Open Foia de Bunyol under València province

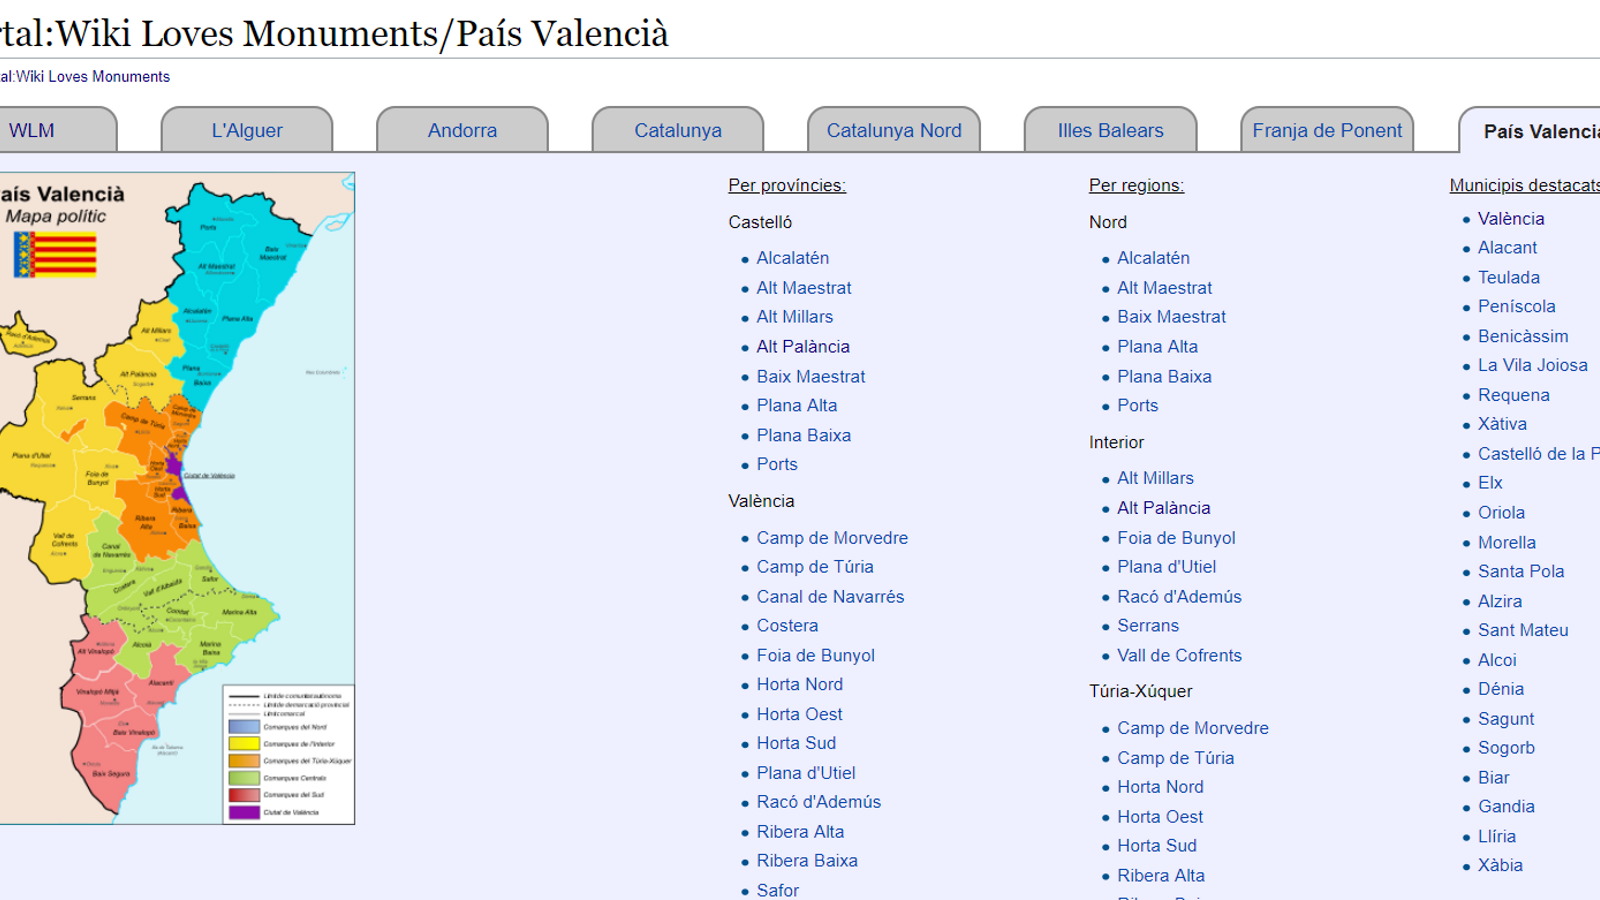point(815,656)
